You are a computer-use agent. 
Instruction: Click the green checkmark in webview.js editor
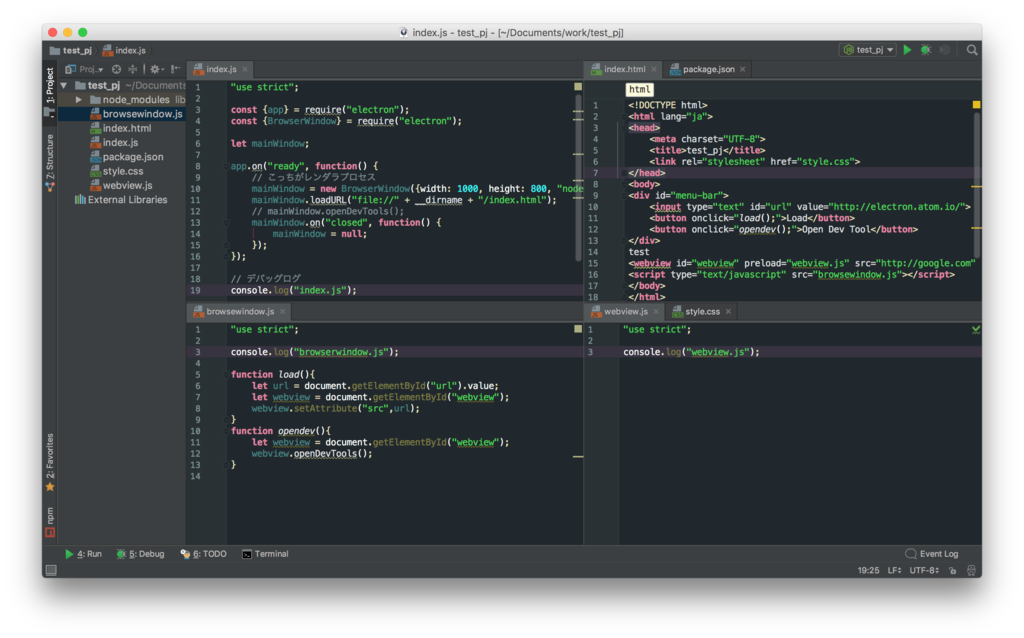(x=976, y=330)
